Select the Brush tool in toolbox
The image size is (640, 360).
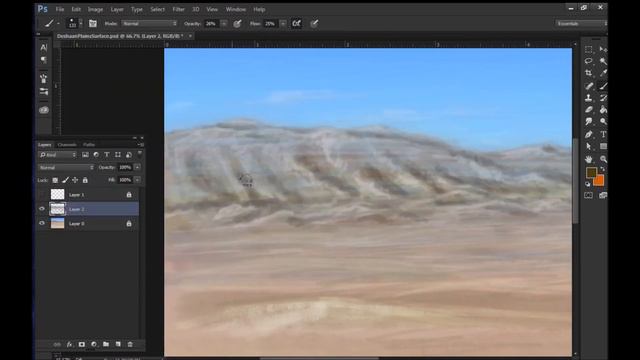pyautogui.click(x=603, y=86)
